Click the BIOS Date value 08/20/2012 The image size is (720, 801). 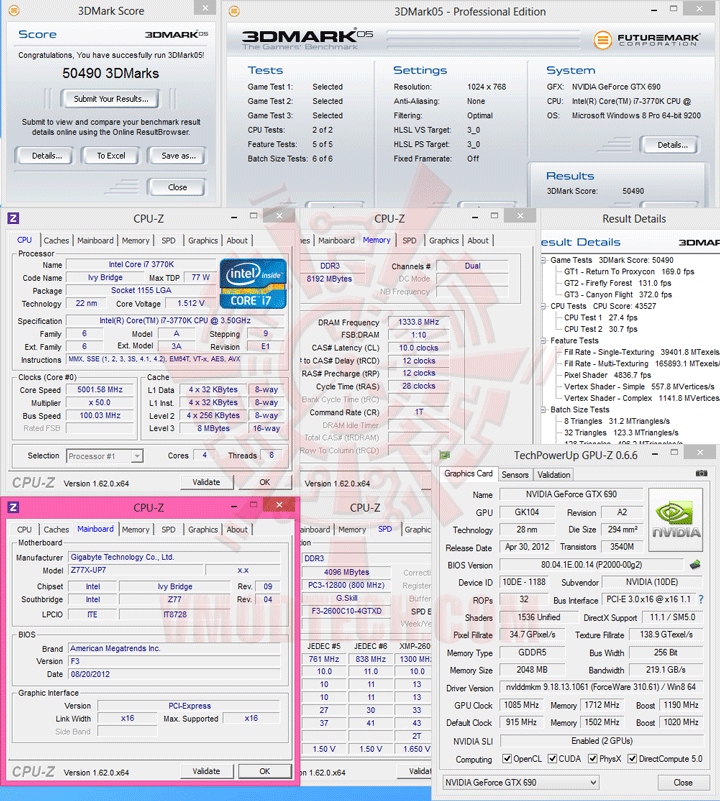pyautogui.click(x=174, y=674)
